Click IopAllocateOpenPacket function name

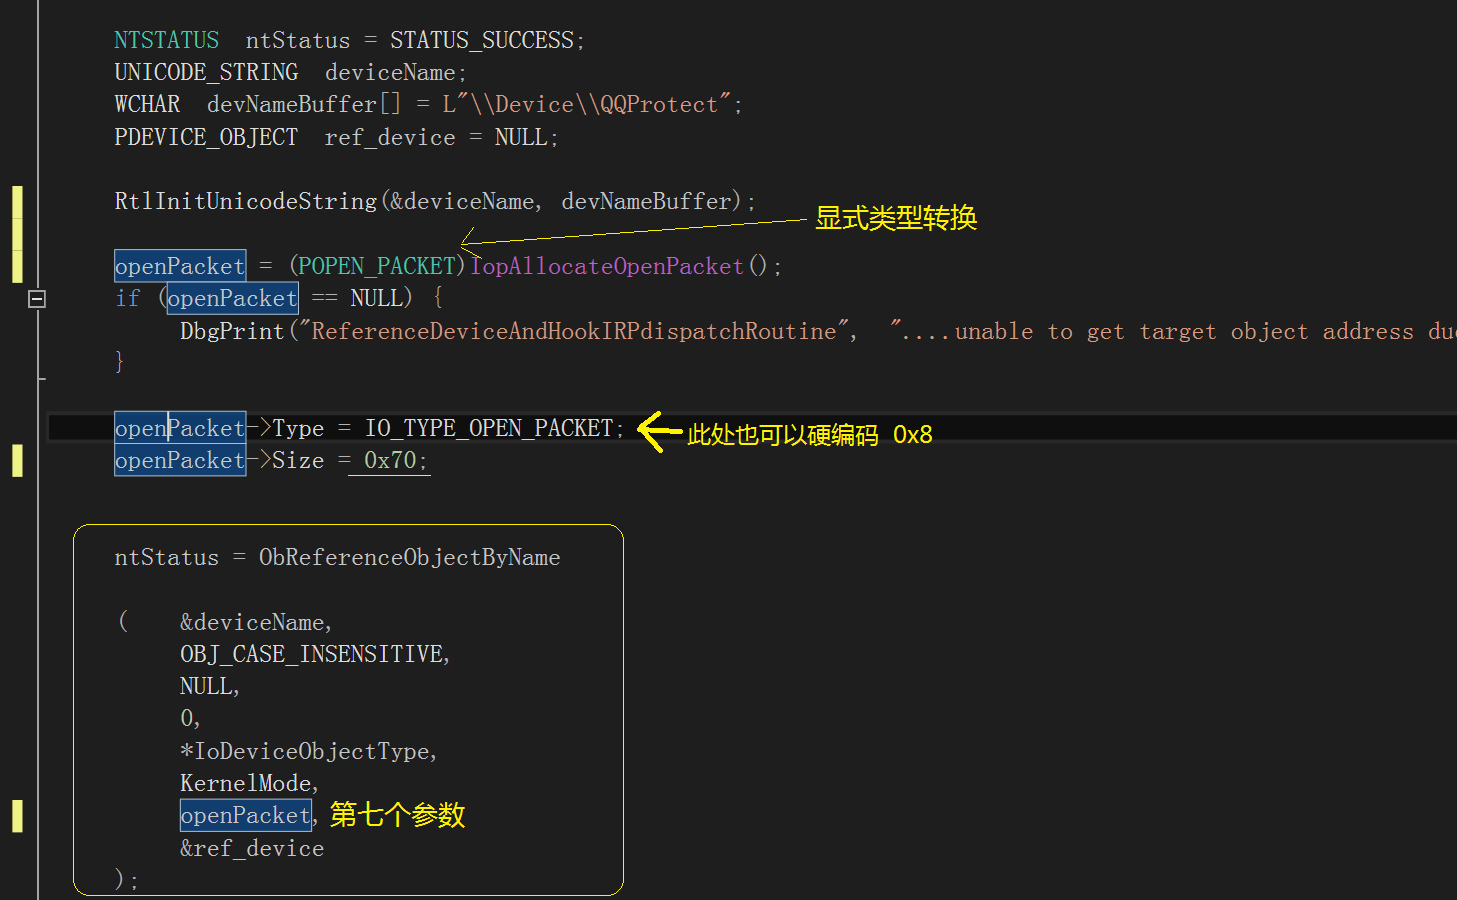tap(607, 266)
